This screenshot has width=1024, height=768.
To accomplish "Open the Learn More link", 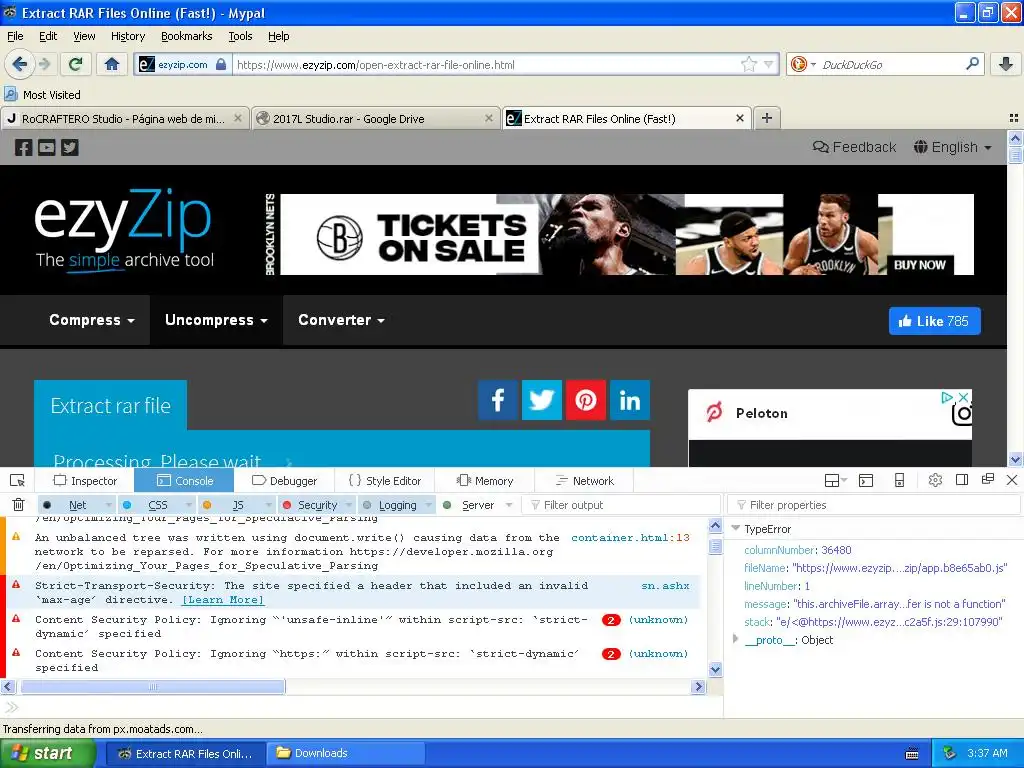I will pos(223,600).
